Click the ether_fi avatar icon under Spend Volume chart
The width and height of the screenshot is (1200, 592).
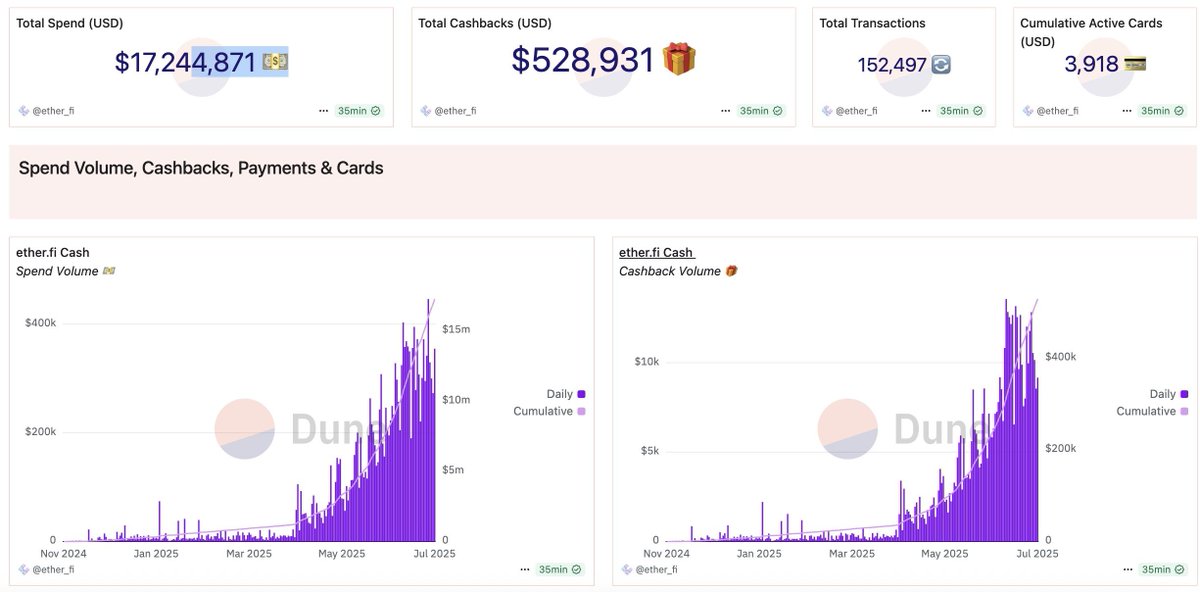[23, 569]
